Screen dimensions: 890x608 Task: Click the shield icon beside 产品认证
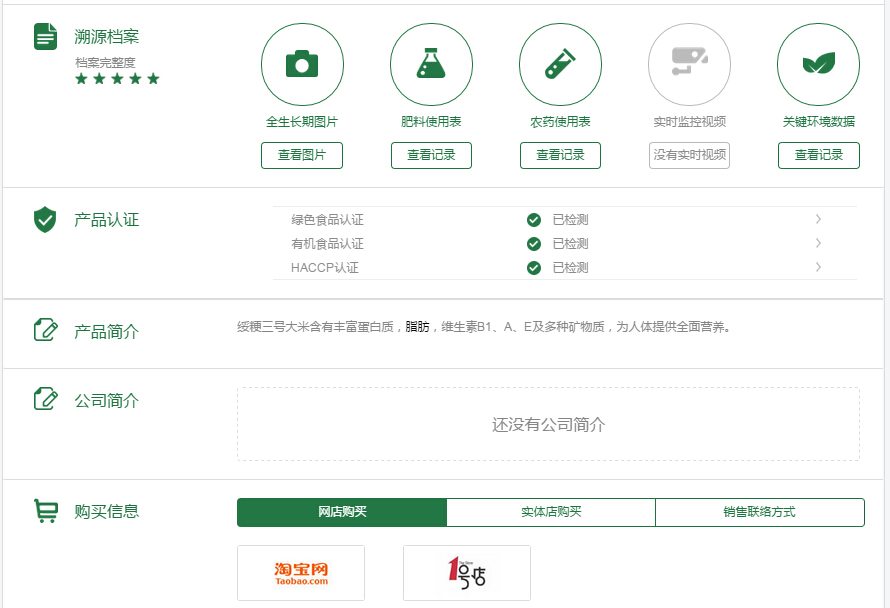click(x=45, y=220)
